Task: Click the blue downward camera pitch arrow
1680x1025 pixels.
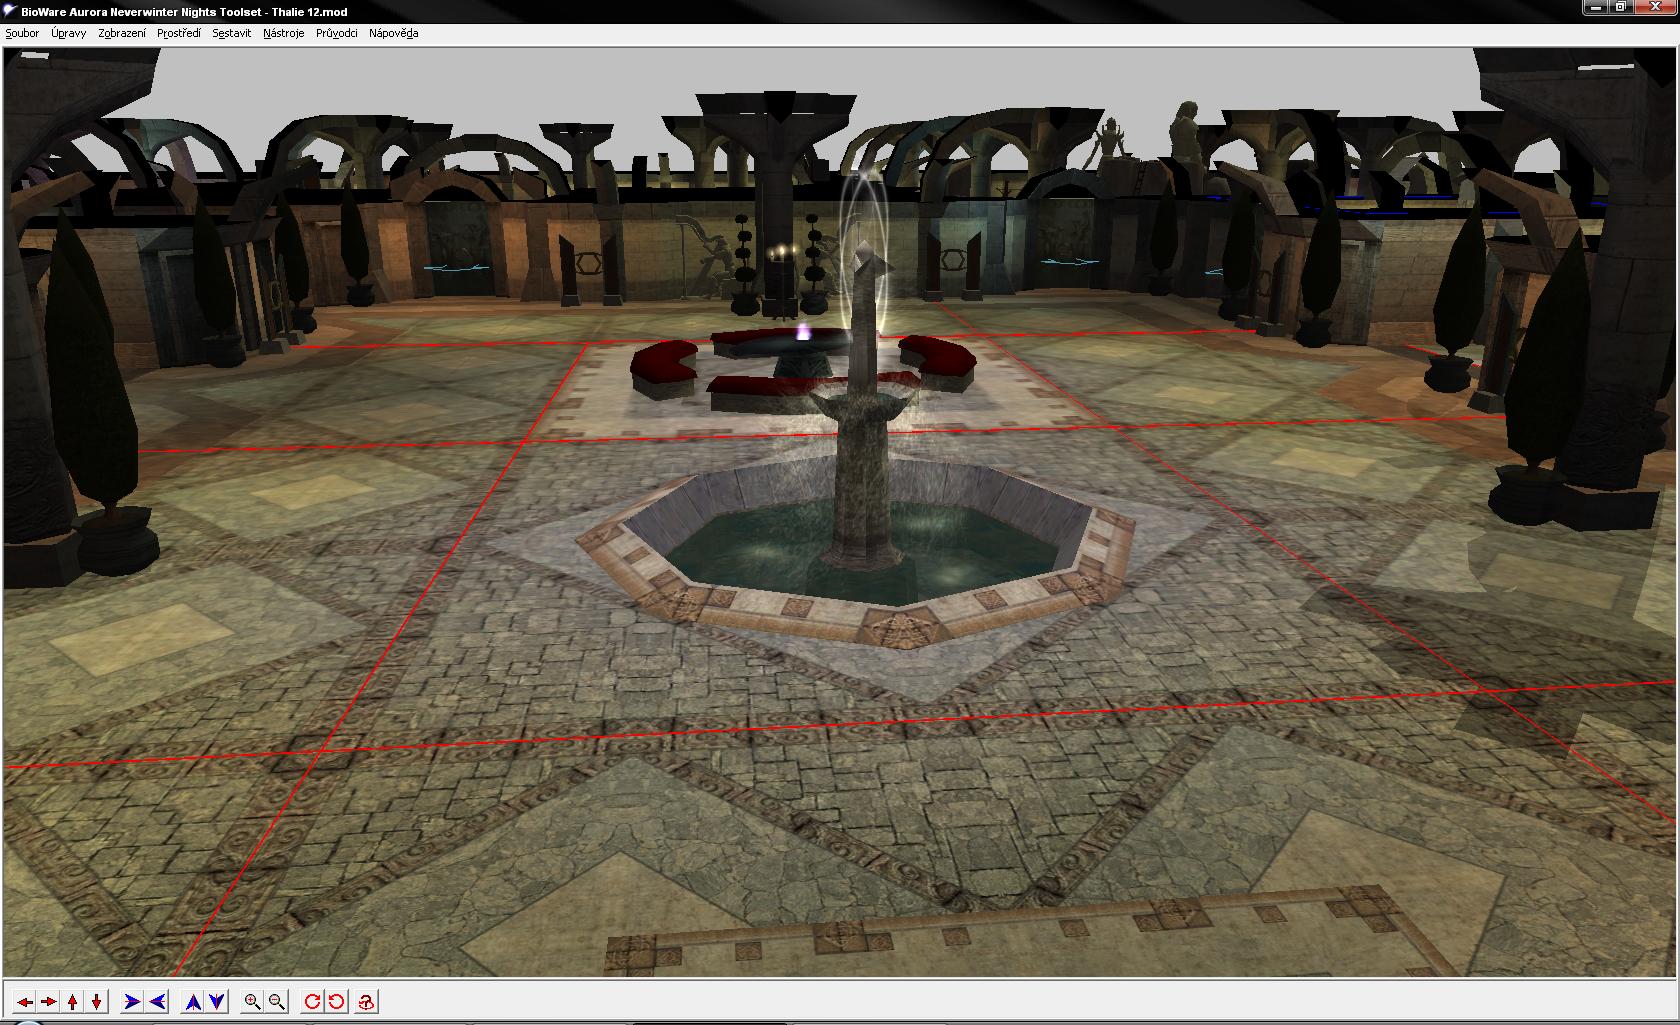Action: click(217, 1002)
